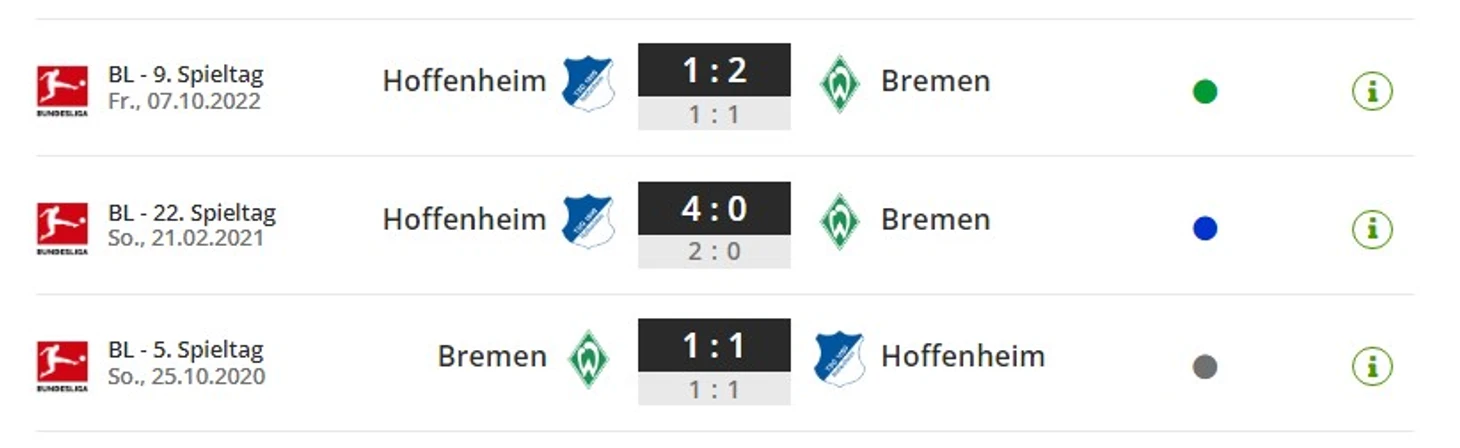Open the BL - 22. Spieltag link
This screenshot has width=1460, height=448.
(x=192, y=213)
